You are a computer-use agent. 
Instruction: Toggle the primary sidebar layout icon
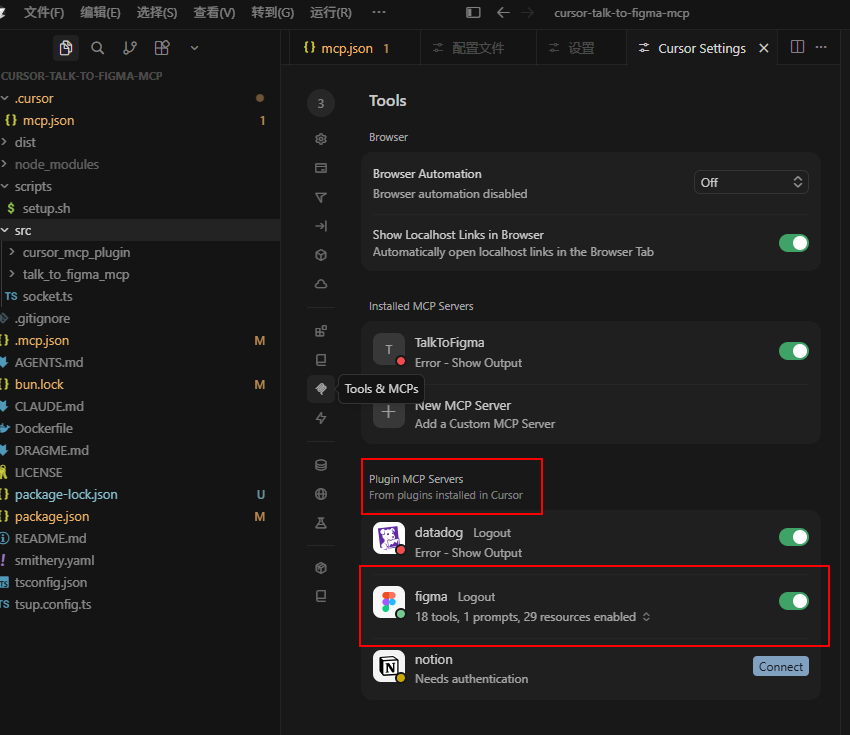pos(473,12)
